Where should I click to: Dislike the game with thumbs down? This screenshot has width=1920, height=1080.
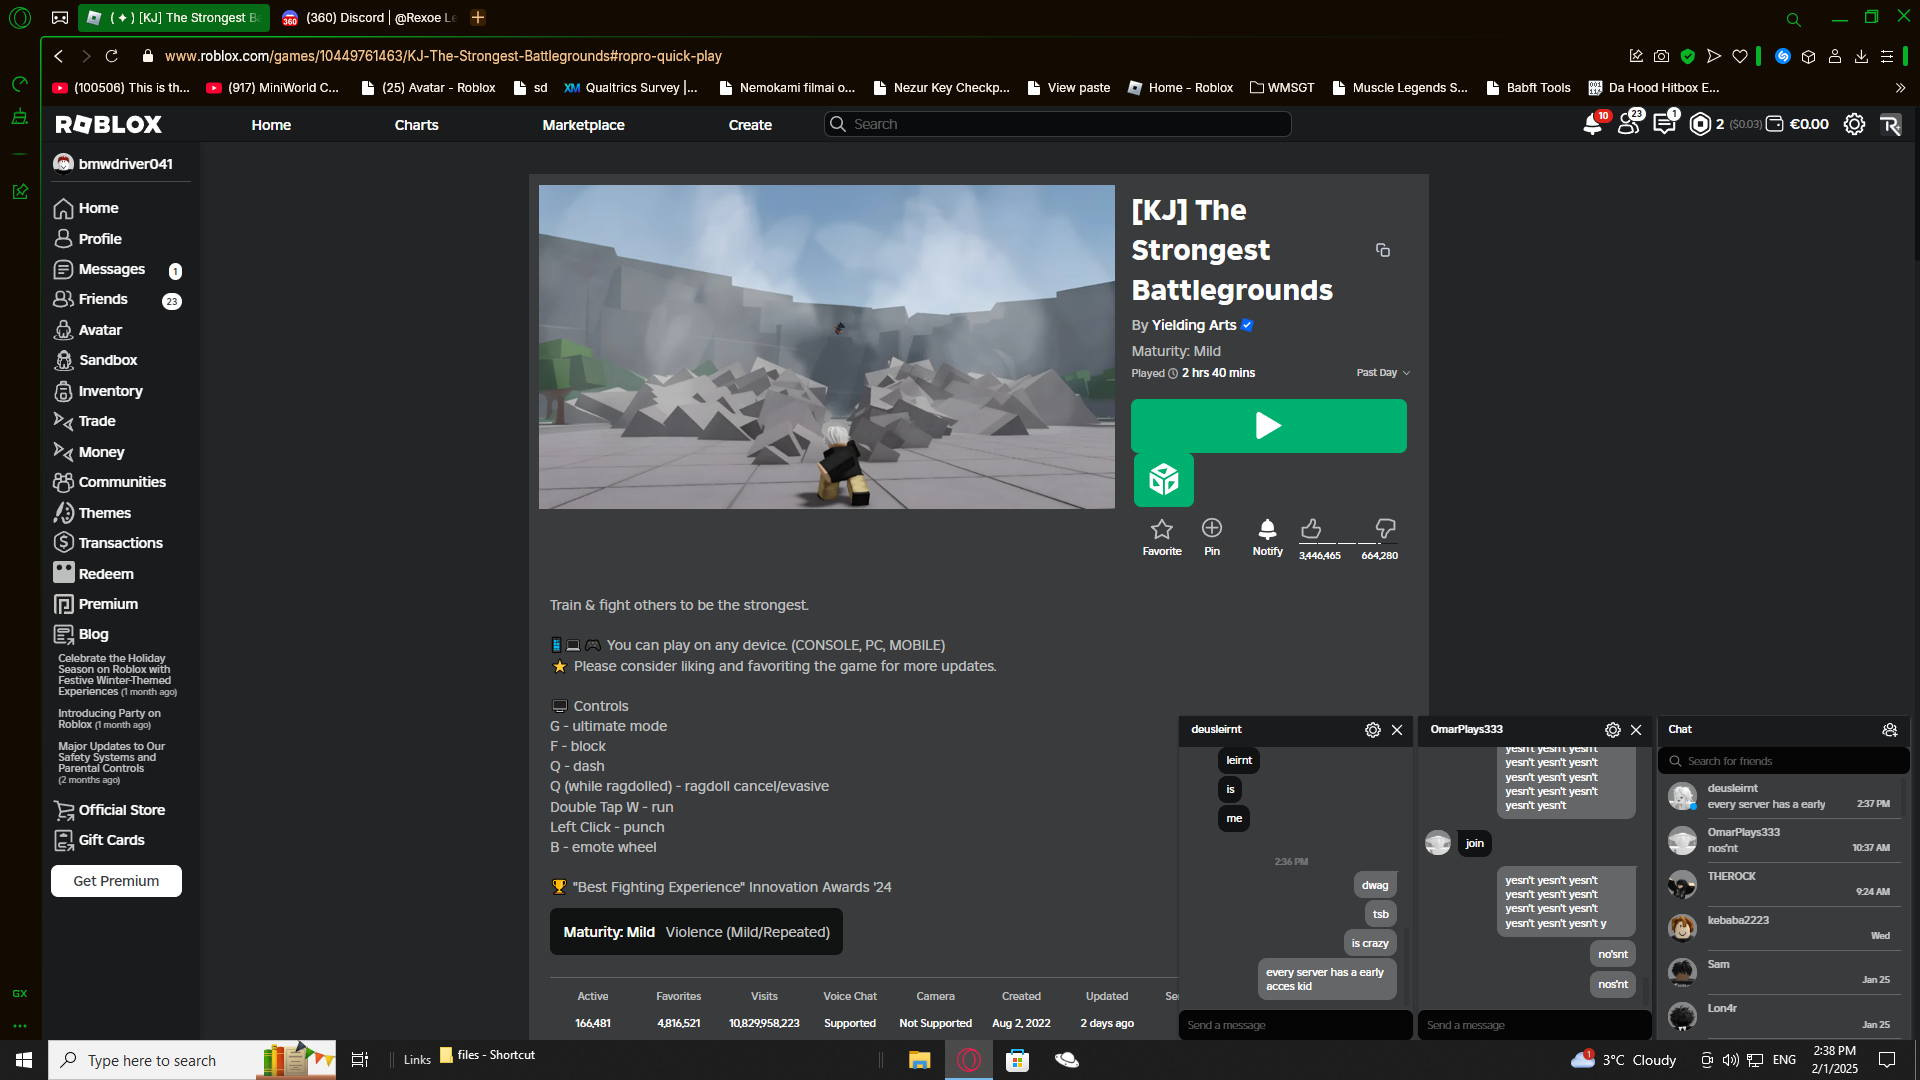point(1385,529)
